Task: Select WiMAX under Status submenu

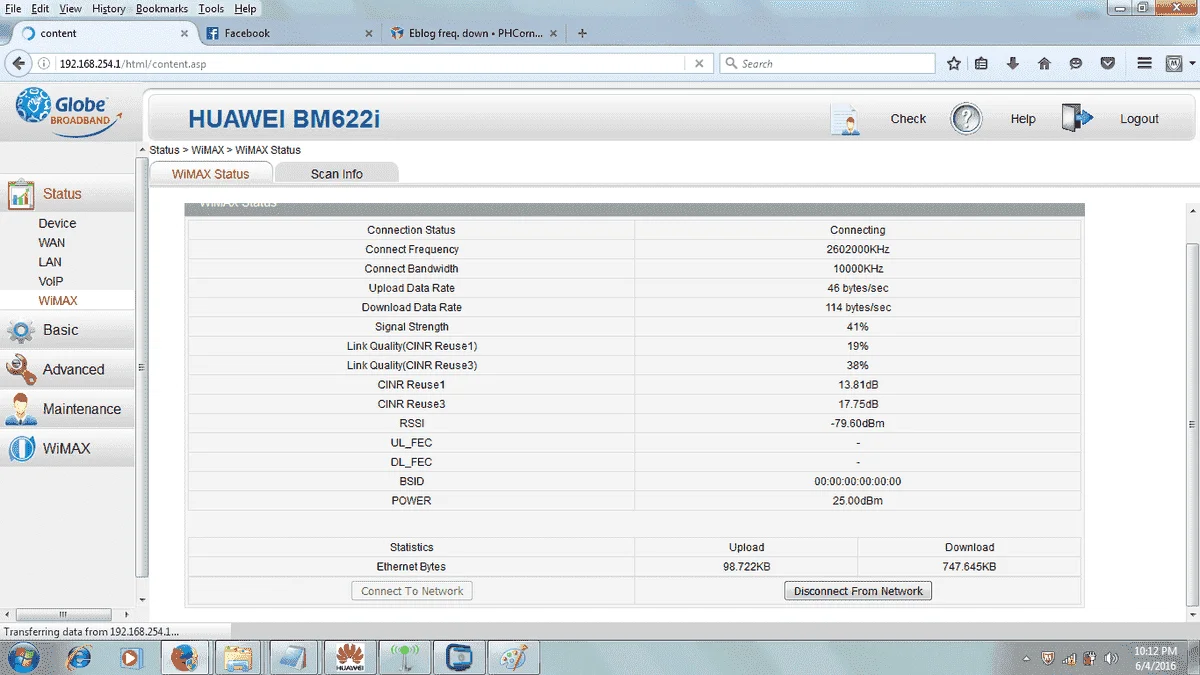Action: (x=58, y=300)
